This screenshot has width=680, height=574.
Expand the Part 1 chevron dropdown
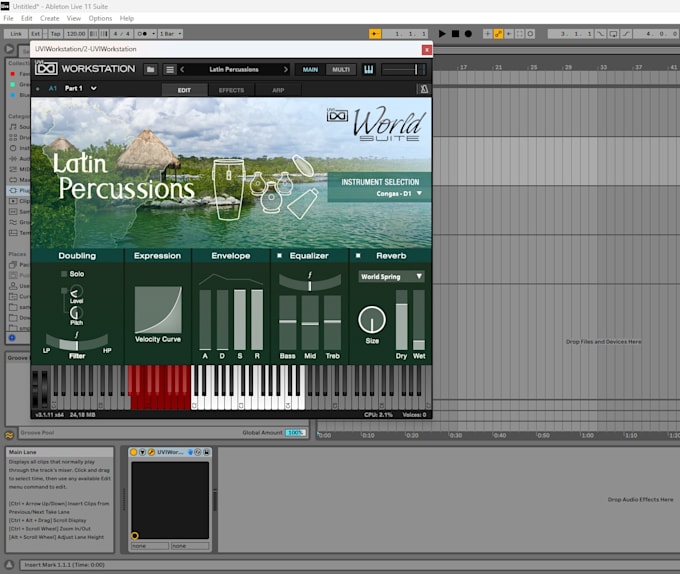click(x=93, y=88)
